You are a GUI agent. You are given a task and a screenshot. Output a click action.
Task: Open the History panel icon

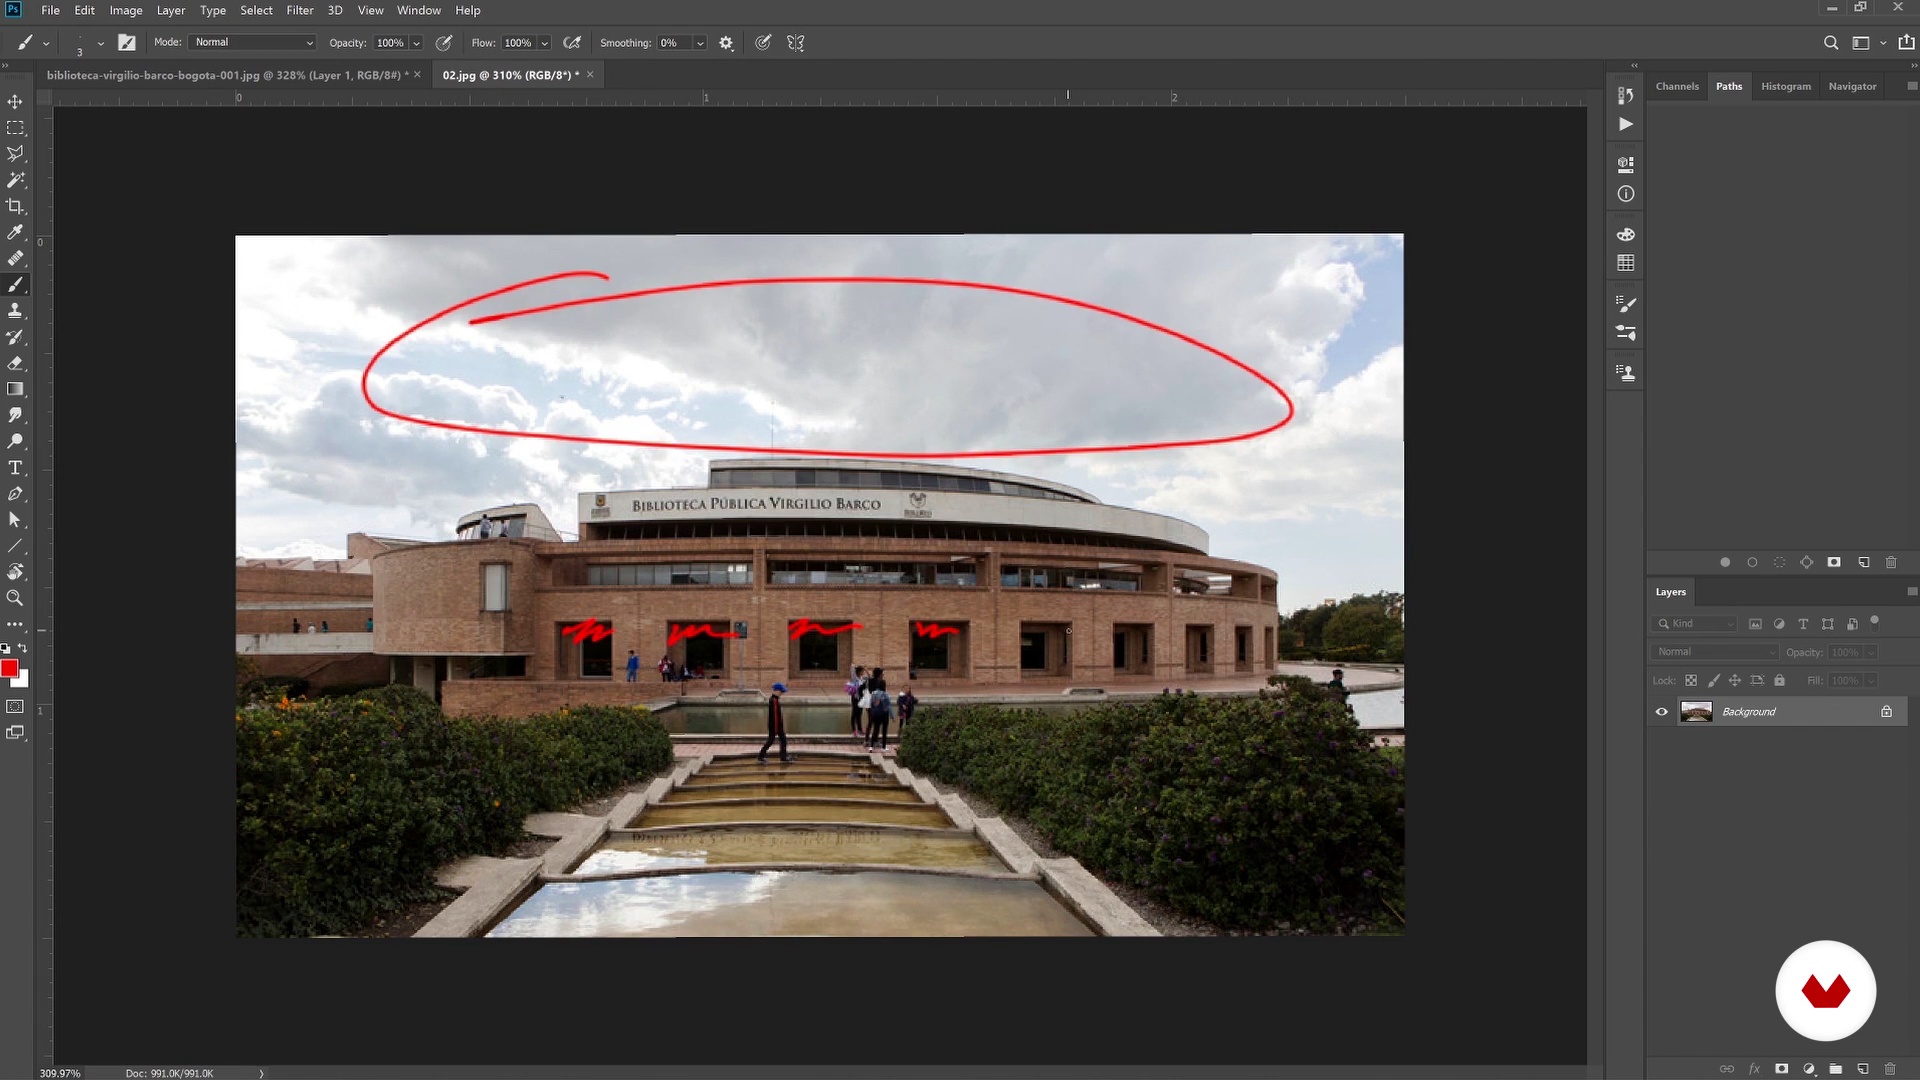[1626, 95]
